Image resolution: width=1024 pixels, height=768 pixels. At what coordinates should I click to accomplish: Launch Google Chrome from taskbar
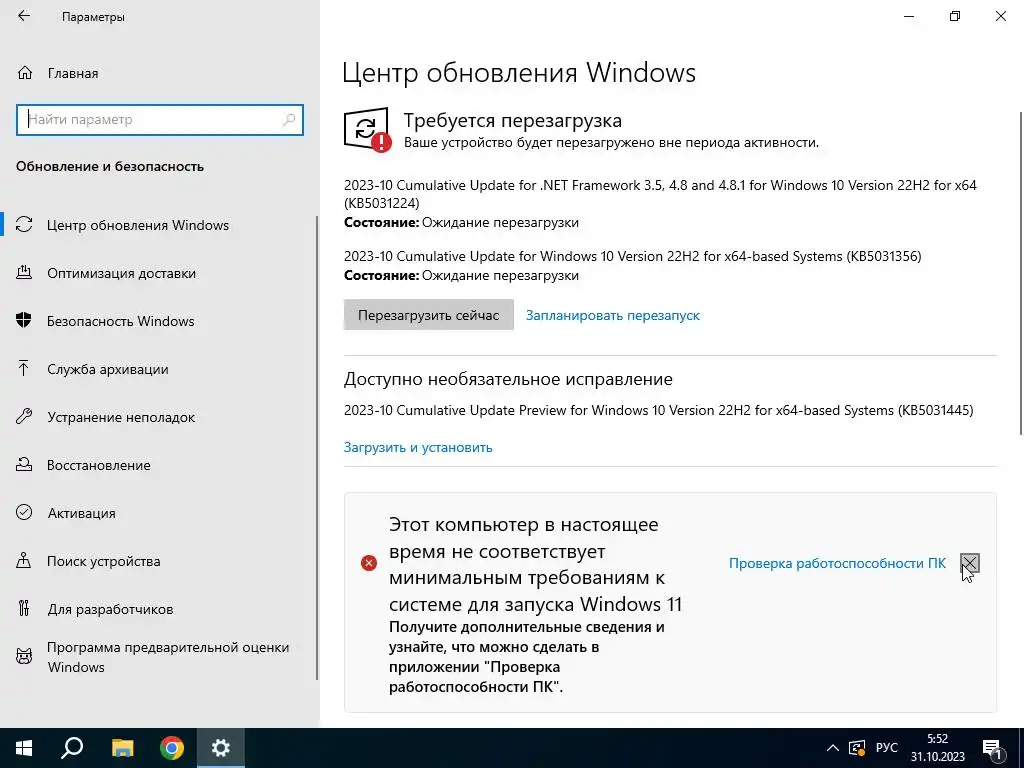point(172,748)
